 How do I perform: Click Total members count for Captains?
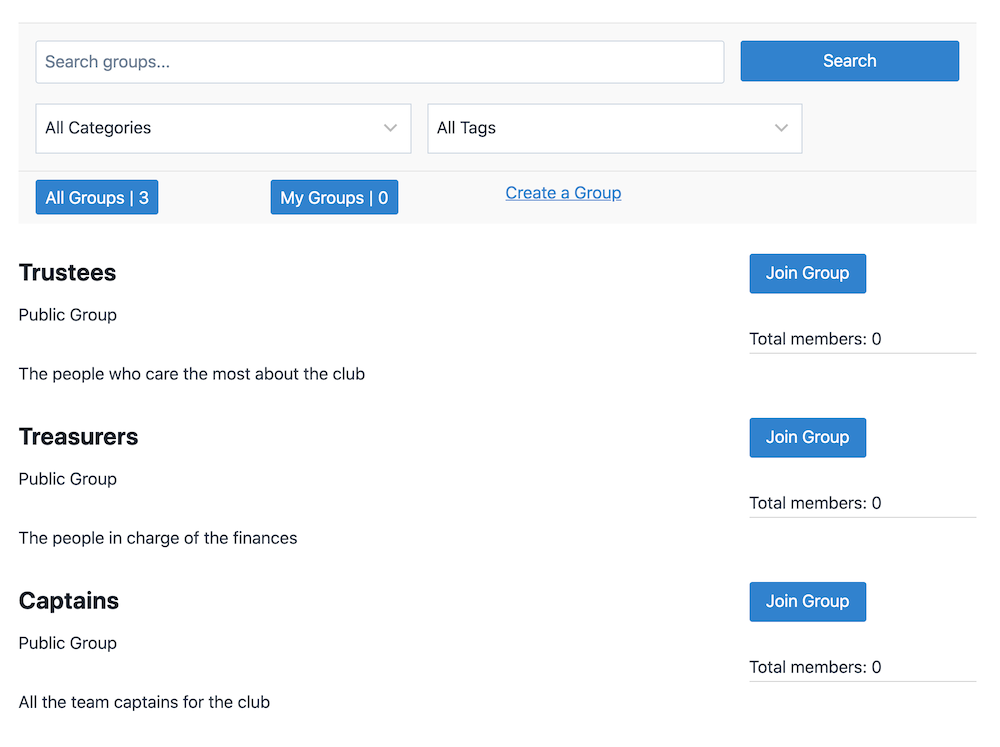(x=815, y=667)
